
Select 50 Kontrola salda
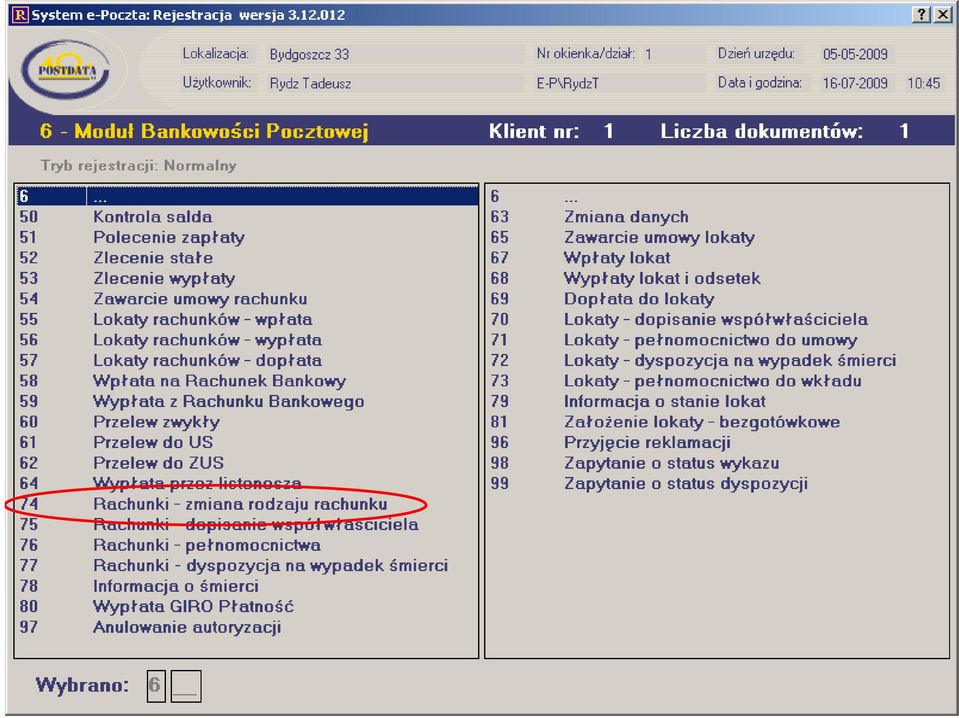click(246, 217)
